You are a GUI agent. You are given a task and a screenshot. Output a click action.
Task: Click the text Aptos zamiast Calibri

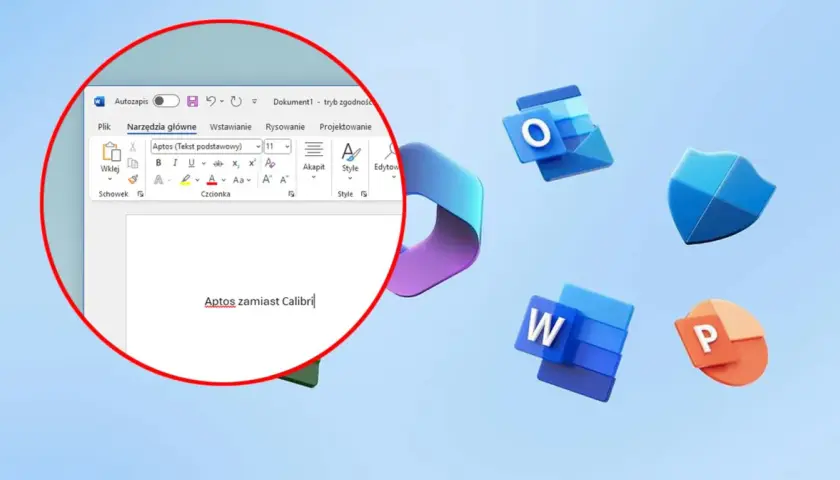(x=259, y=301)
